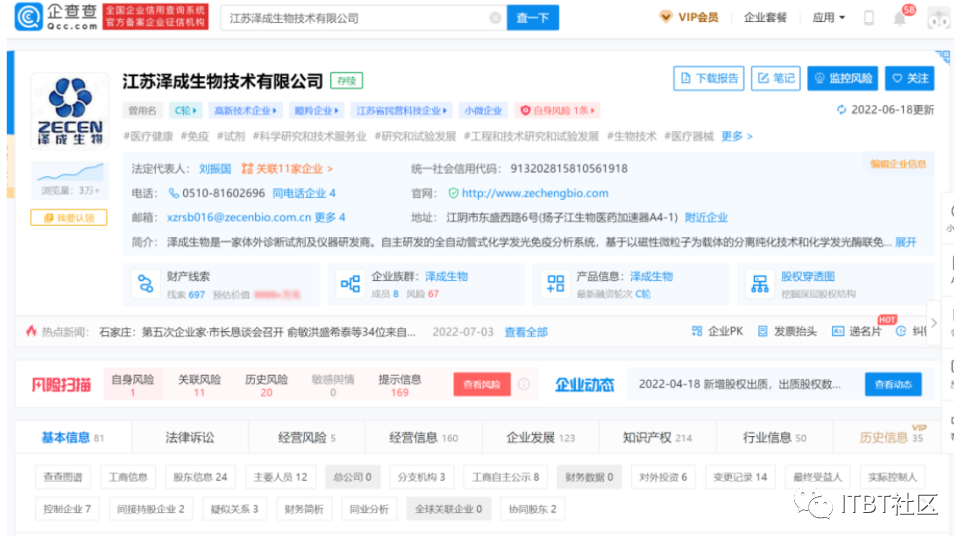Click the refresh icon beside 2022-06-18更新
The image size is (970, 547).
[x=842, y=110]
